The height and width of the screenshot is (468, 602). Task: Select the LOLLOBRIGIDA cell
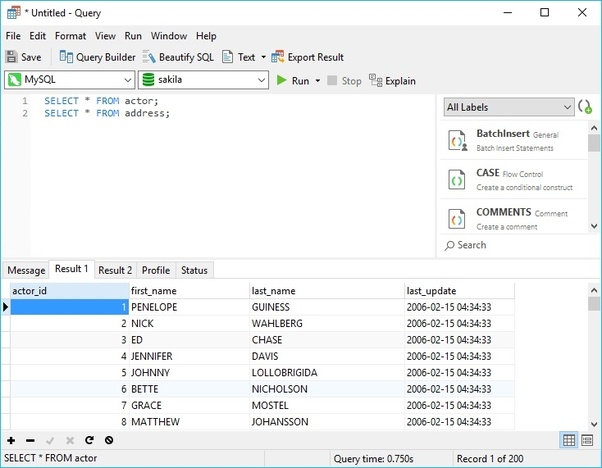pyautogui.click(x=327, y=373)
